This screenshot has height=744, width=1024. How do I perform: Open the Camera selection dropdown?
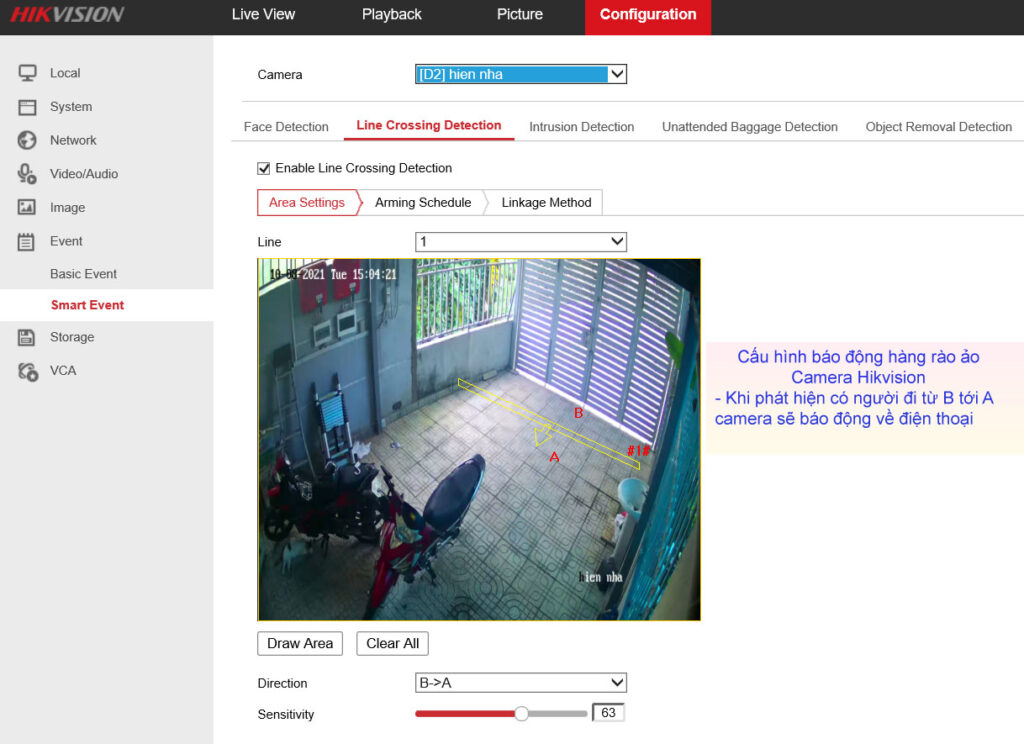pos(520,74)
